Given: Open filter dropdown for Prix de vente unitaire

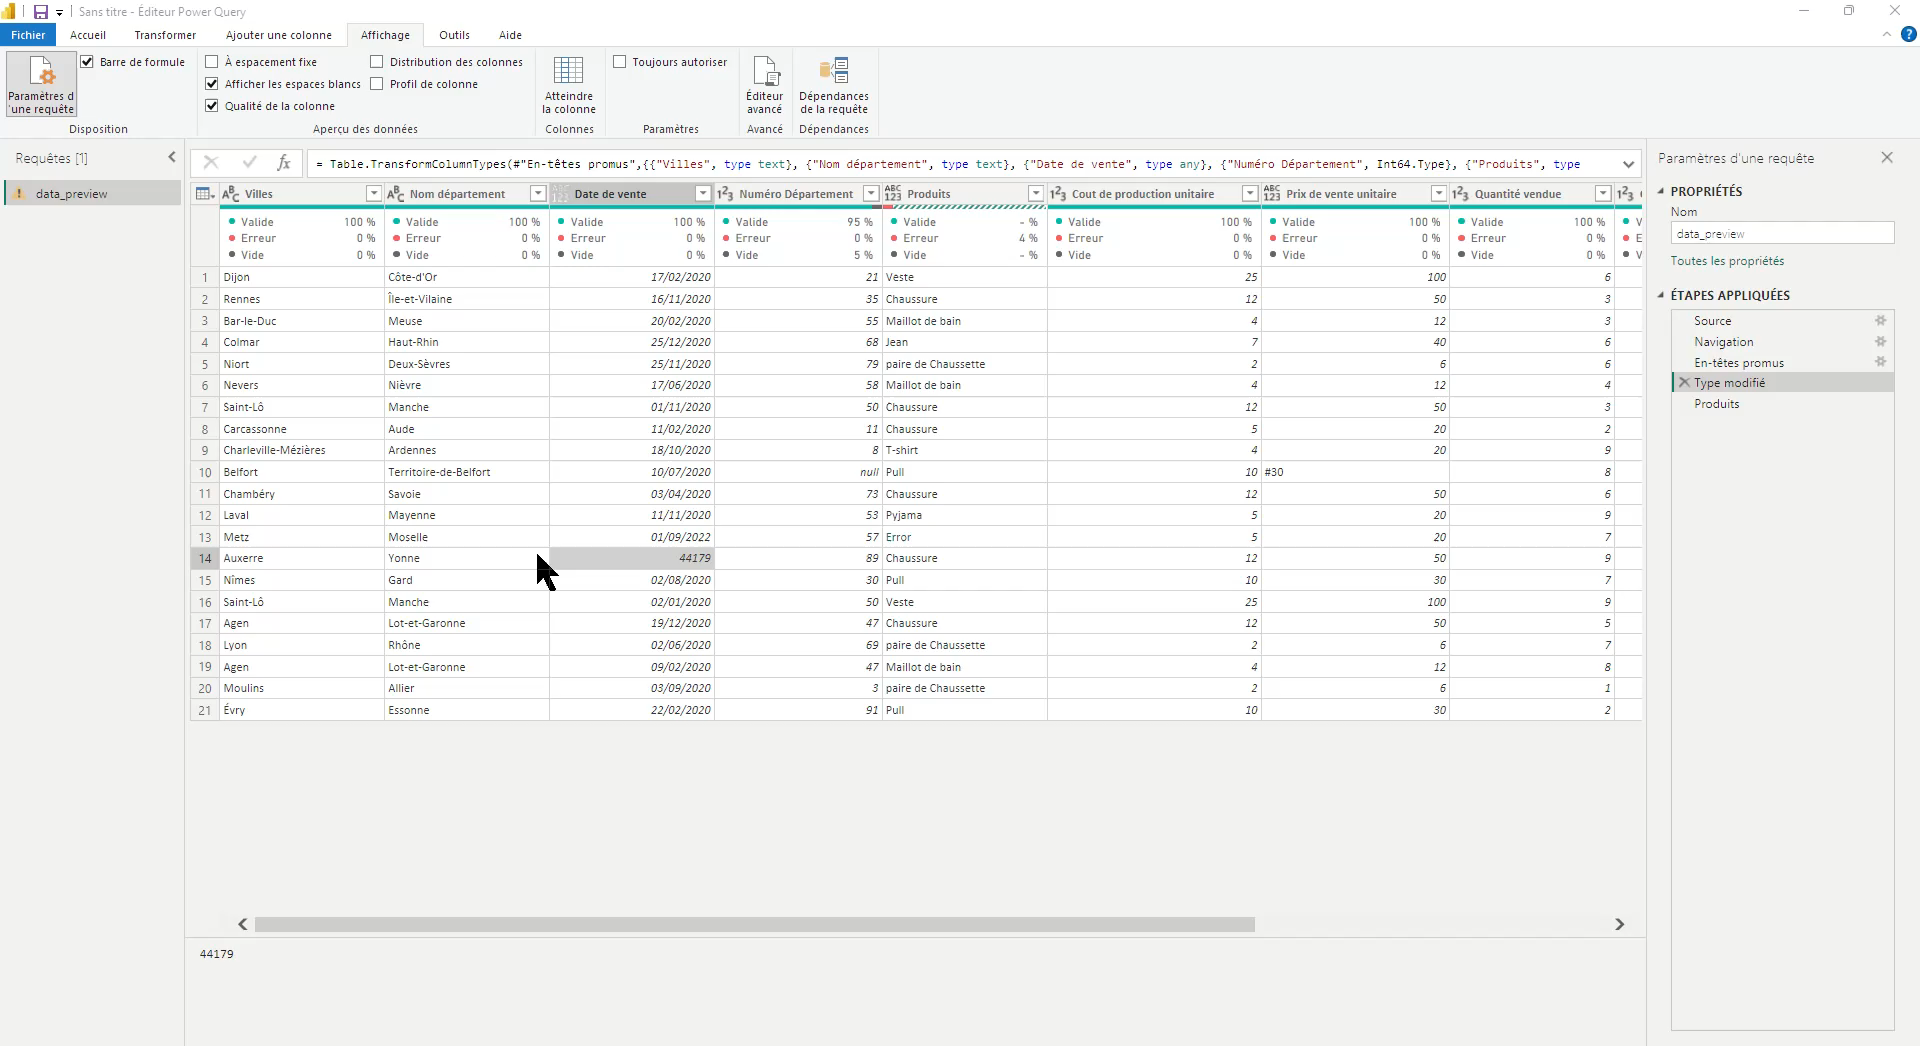Looking at the screenshot, I should pos(1439,194).
